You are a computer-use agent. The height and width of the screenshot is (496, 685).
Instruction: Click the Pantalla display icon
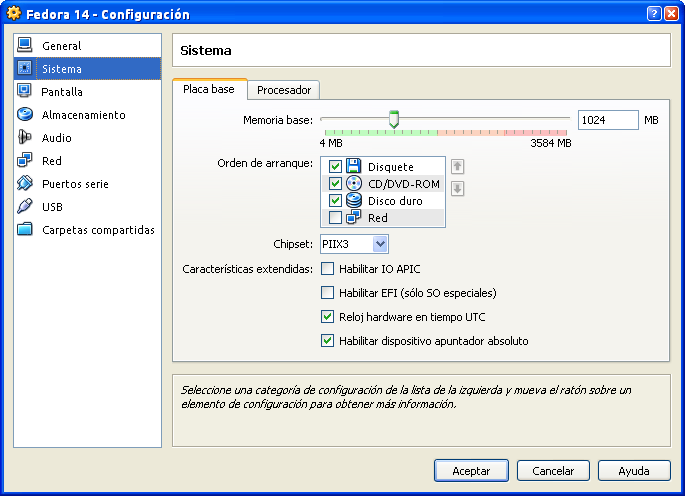click(24, 91)
